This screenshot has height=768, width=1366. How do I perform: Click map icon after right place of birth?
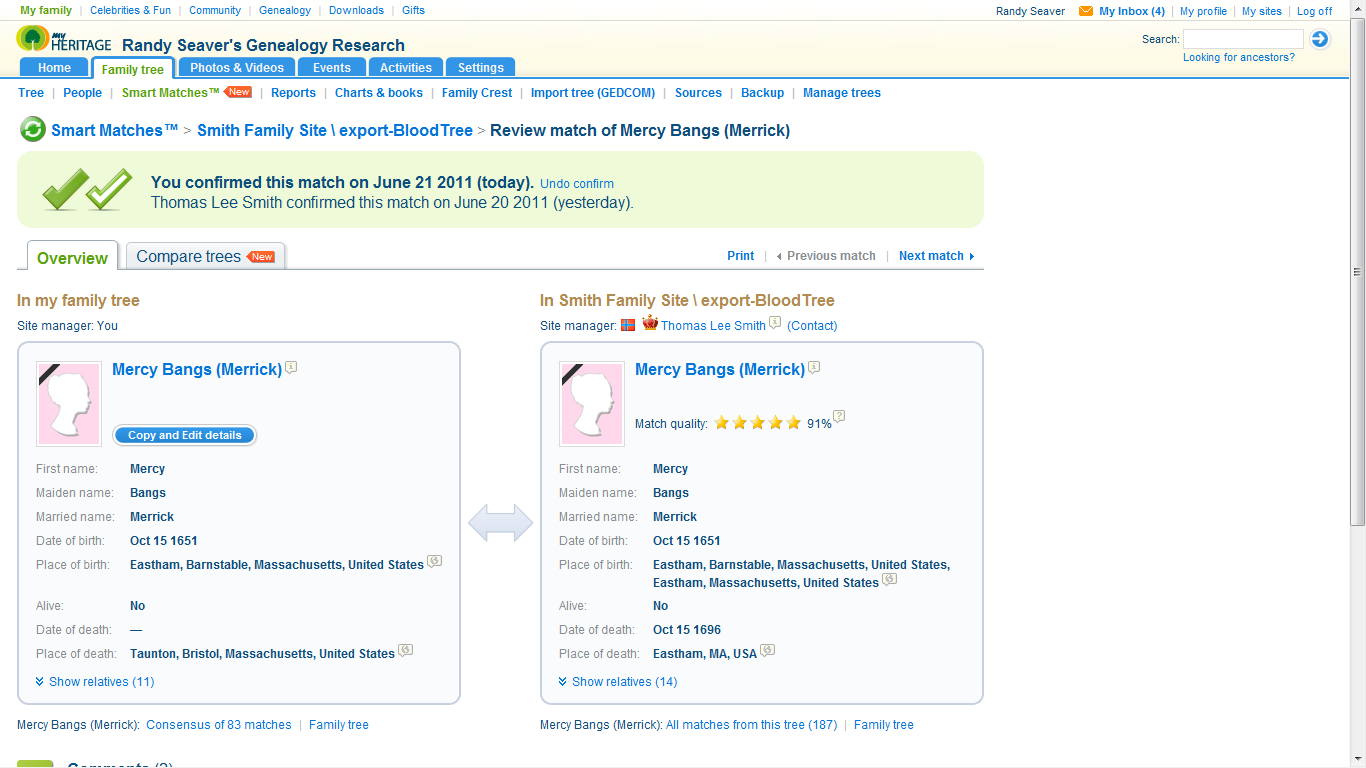(x=889, y=579)
